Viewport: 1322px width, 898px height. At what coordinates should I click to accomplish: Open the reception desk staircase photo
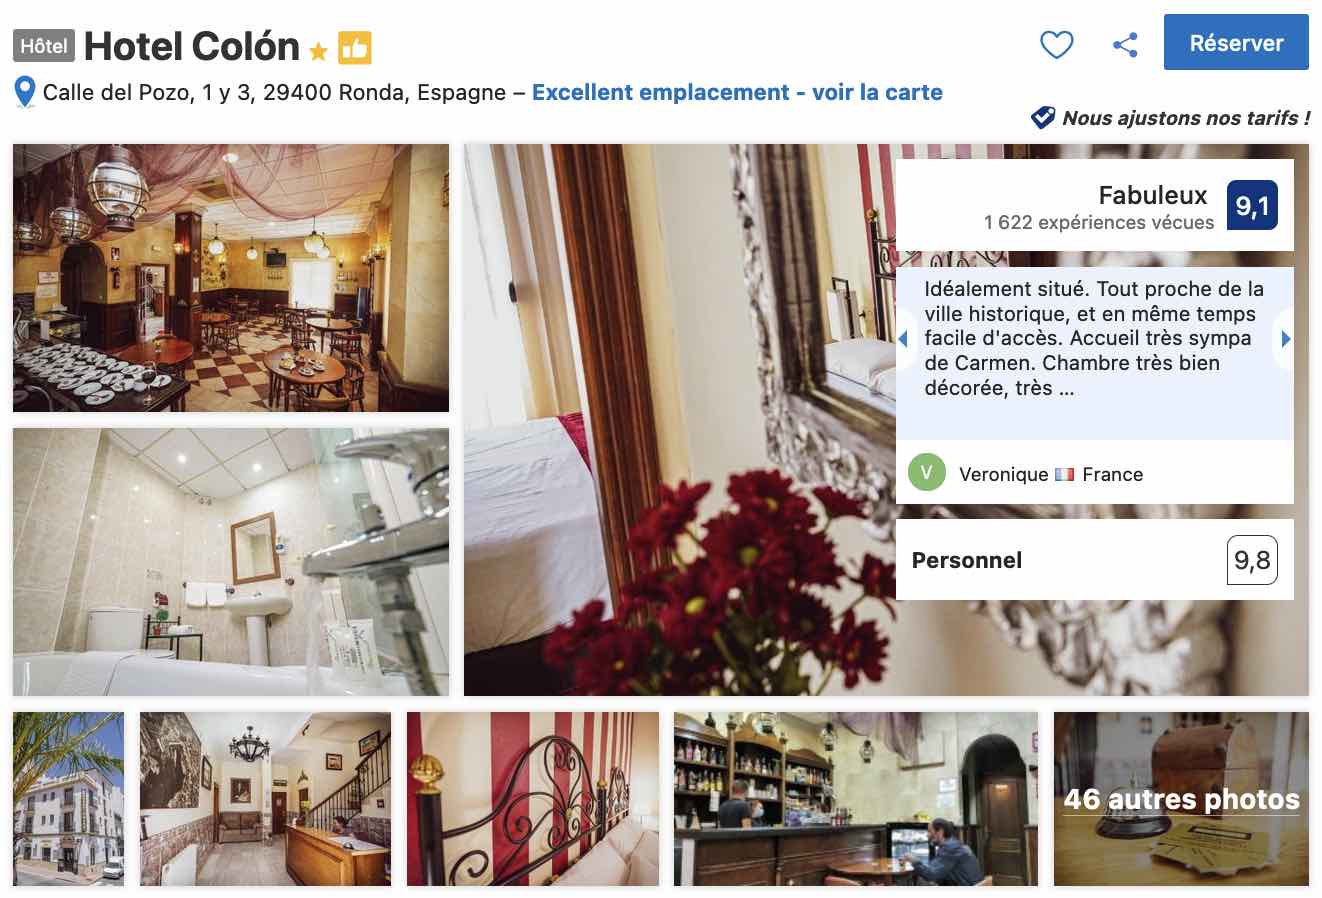coord(265,799)
